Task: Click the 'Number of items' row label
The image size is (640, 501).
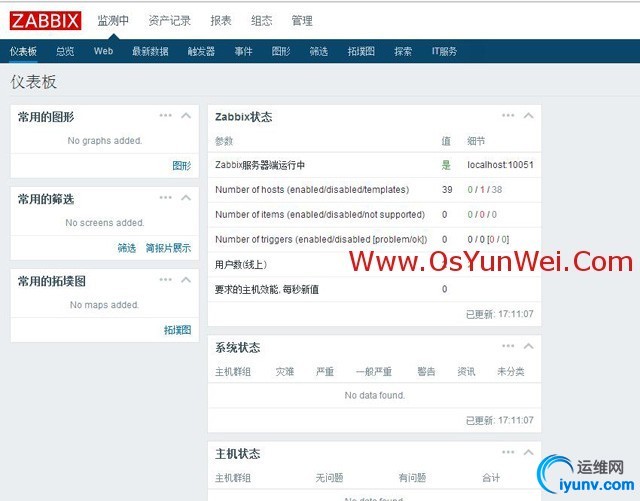Action: (320, 215)
